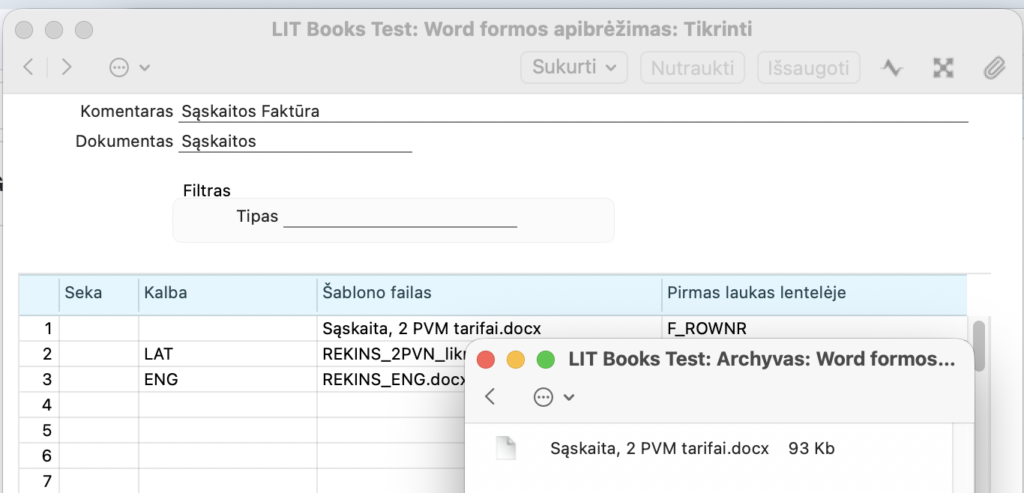Select row number 4 in the table
This screenshot has height=493, width=1024.
[39, 406]
